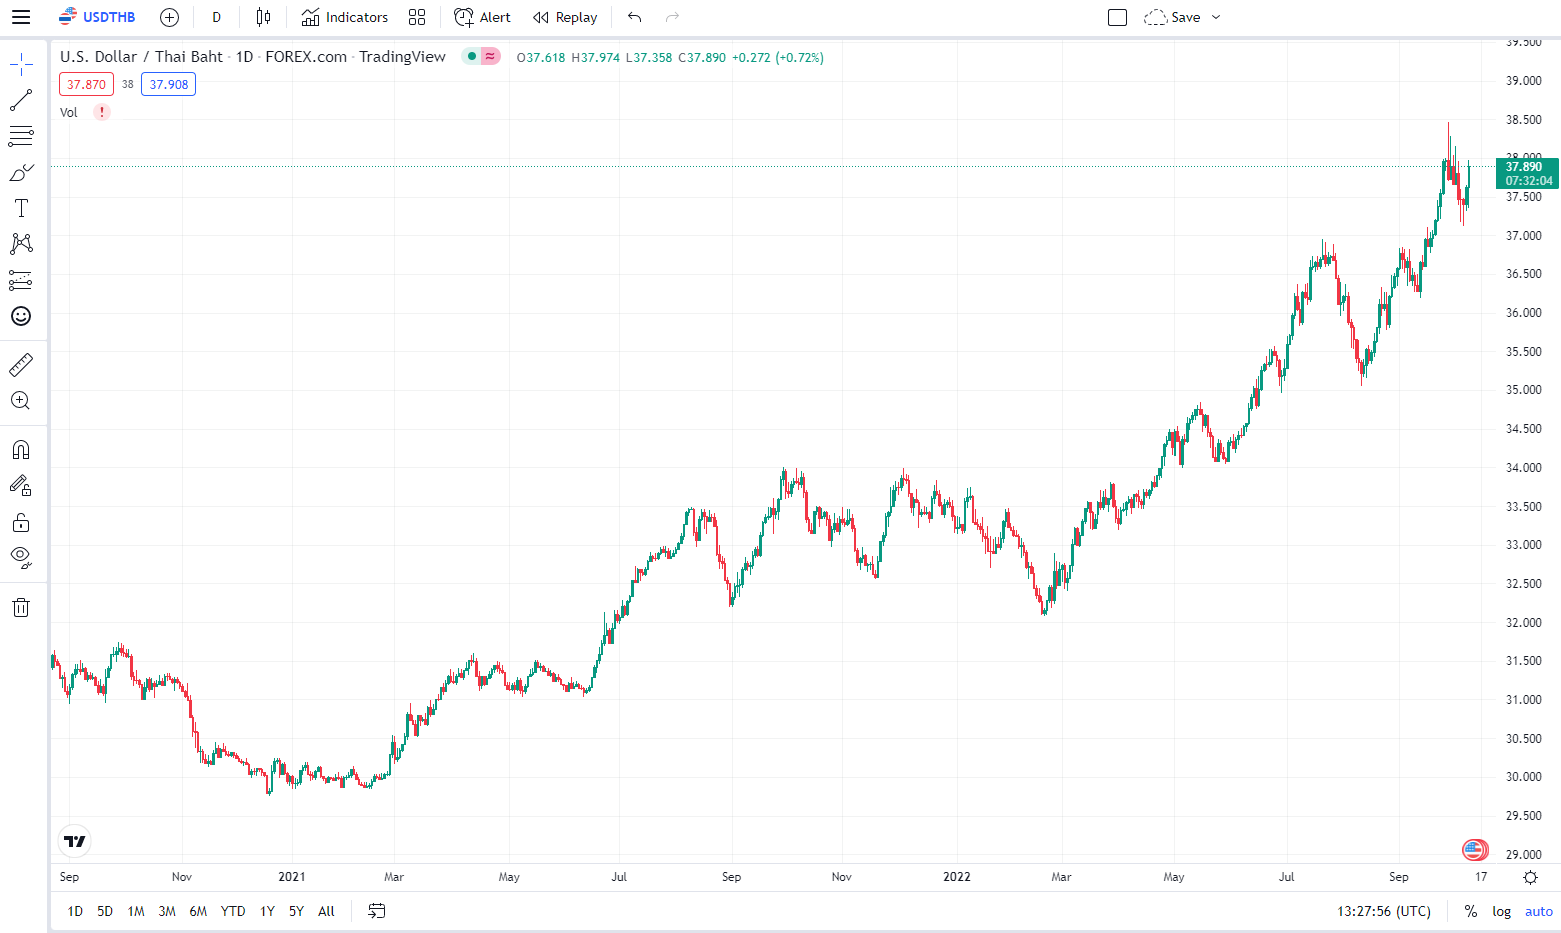Click the trash icon to remove drawings

pos(21,607)
